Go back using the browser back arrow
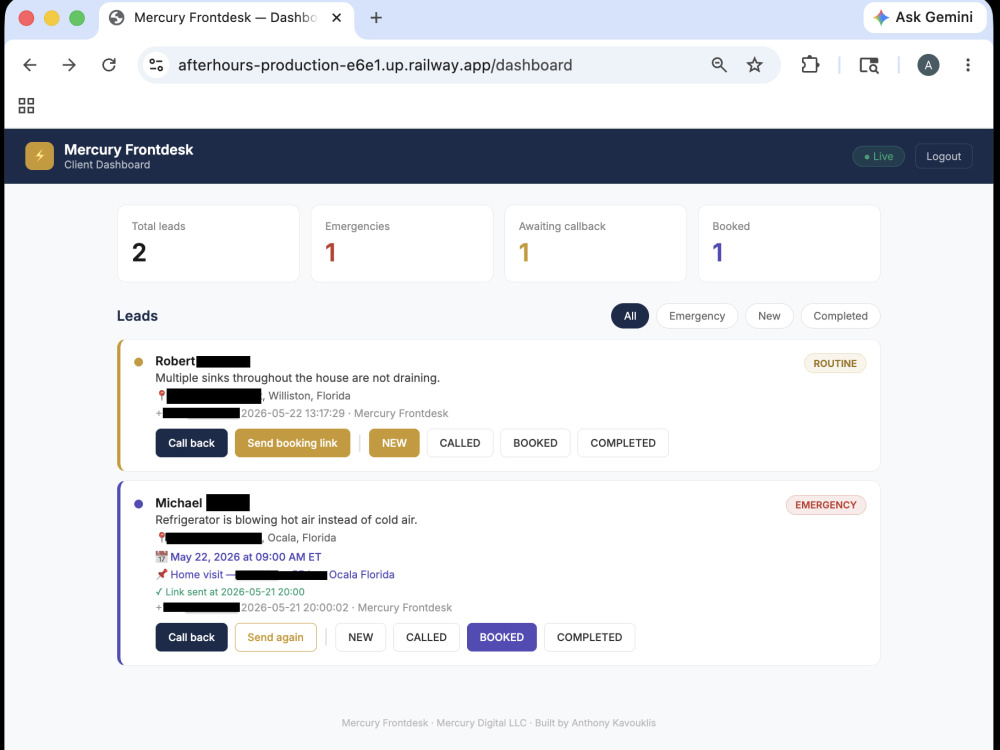The width and height of the screenshot is (1000, 750). [30, 65]
